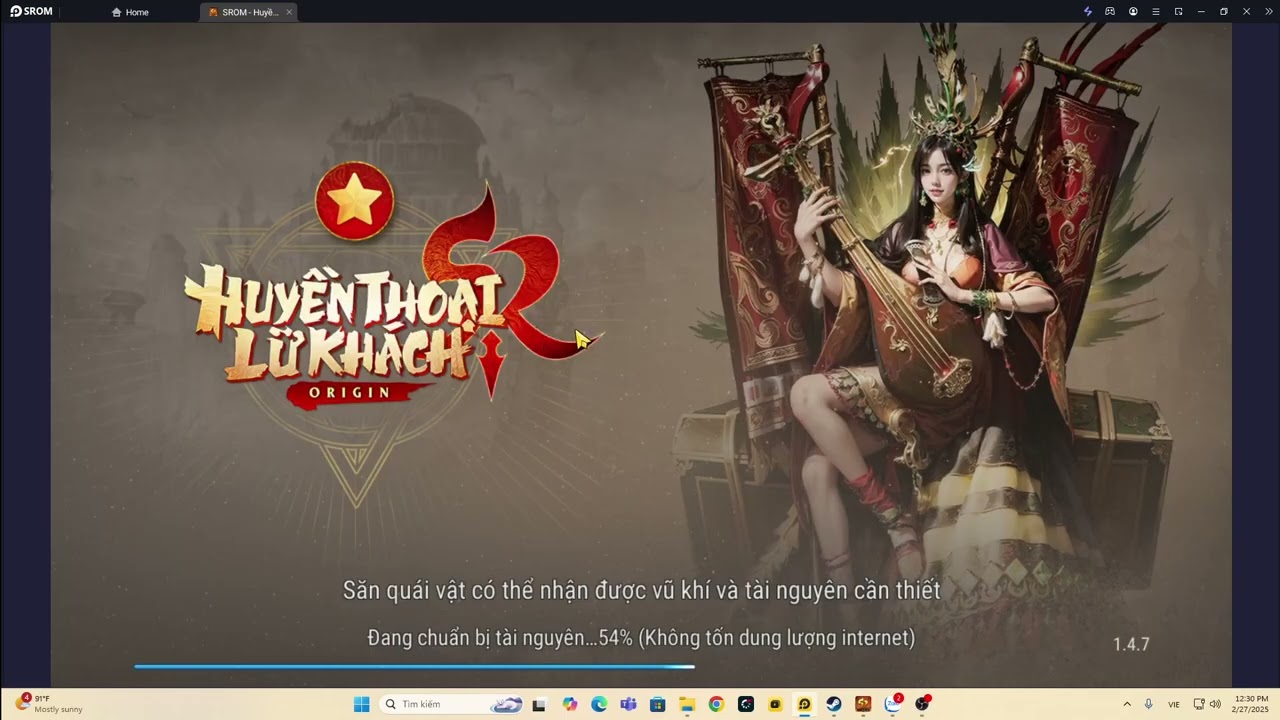Click the Đang chuẩn bị tài nguyên status text
Viewport: 1280px width, 720px height.
pos(641,637)
